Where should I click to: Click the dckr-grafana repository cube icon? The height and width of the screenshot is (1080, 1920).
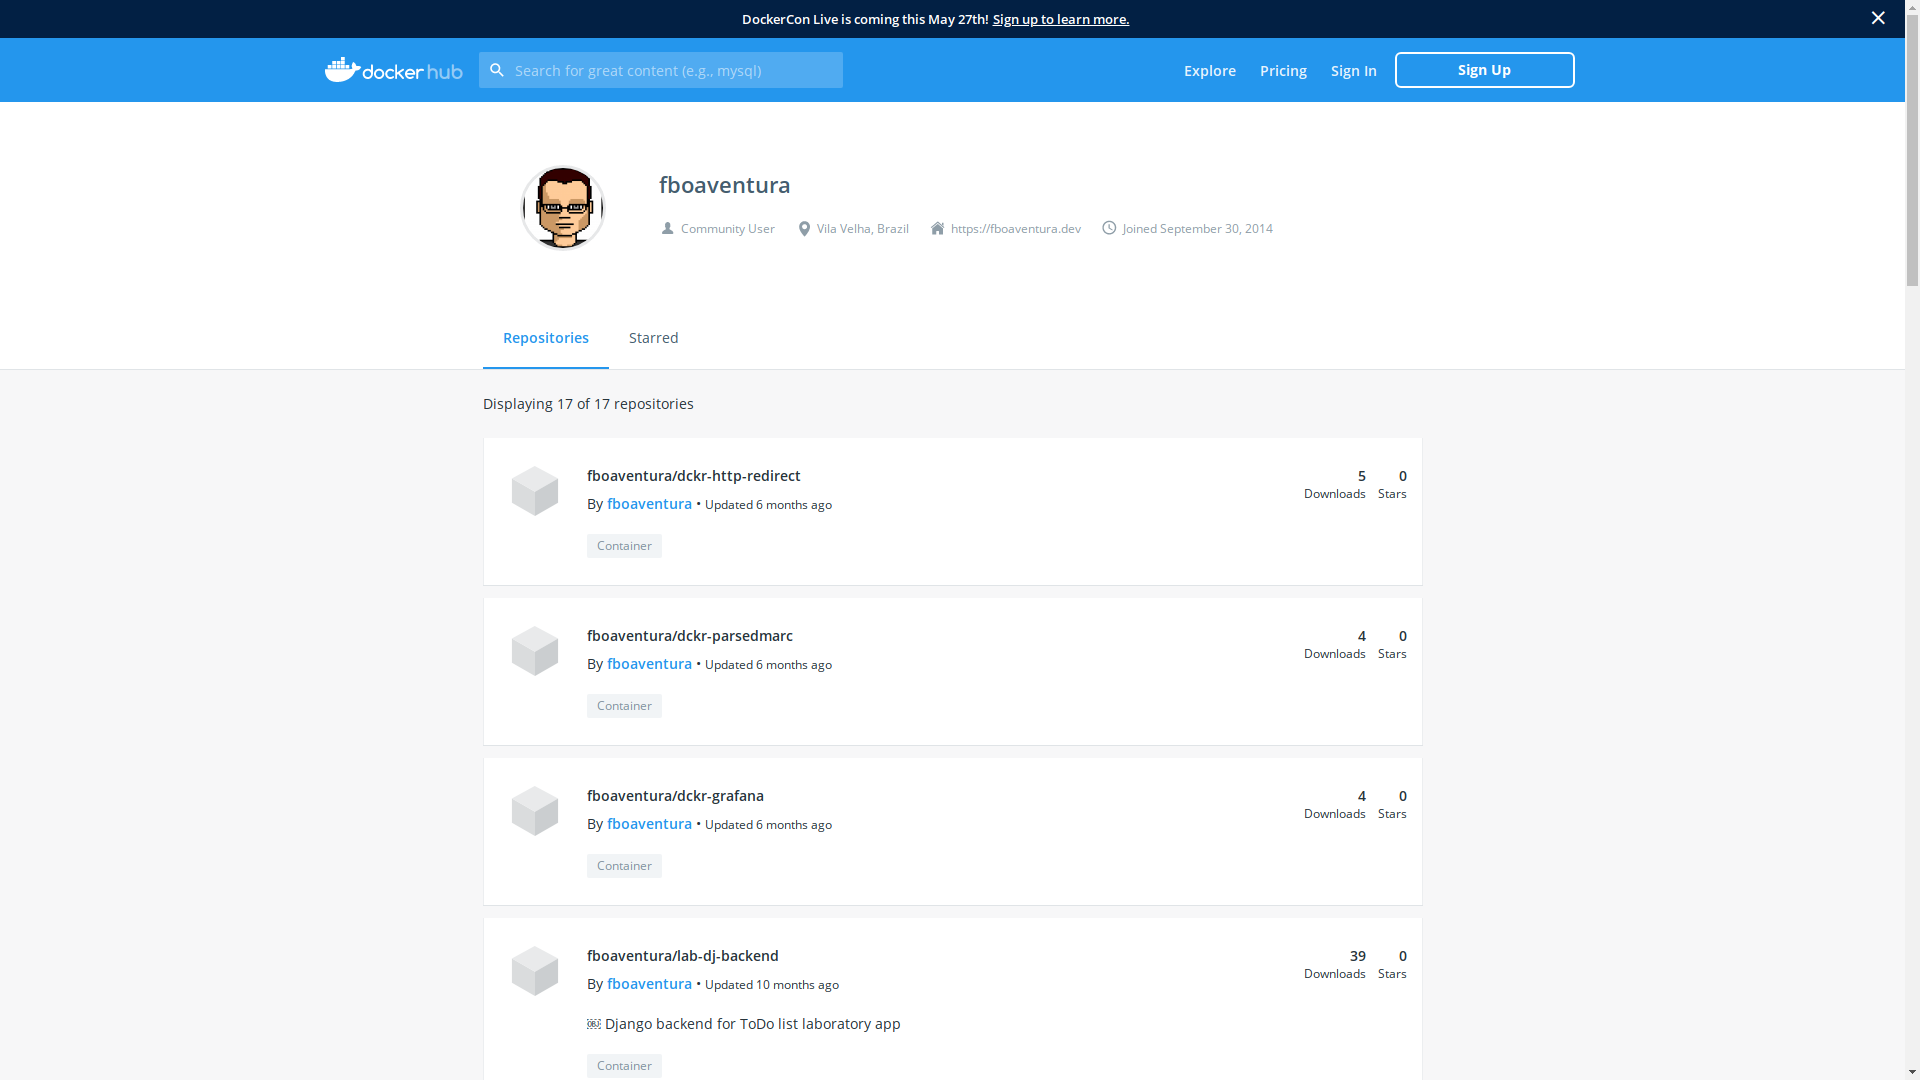[535, 811]
